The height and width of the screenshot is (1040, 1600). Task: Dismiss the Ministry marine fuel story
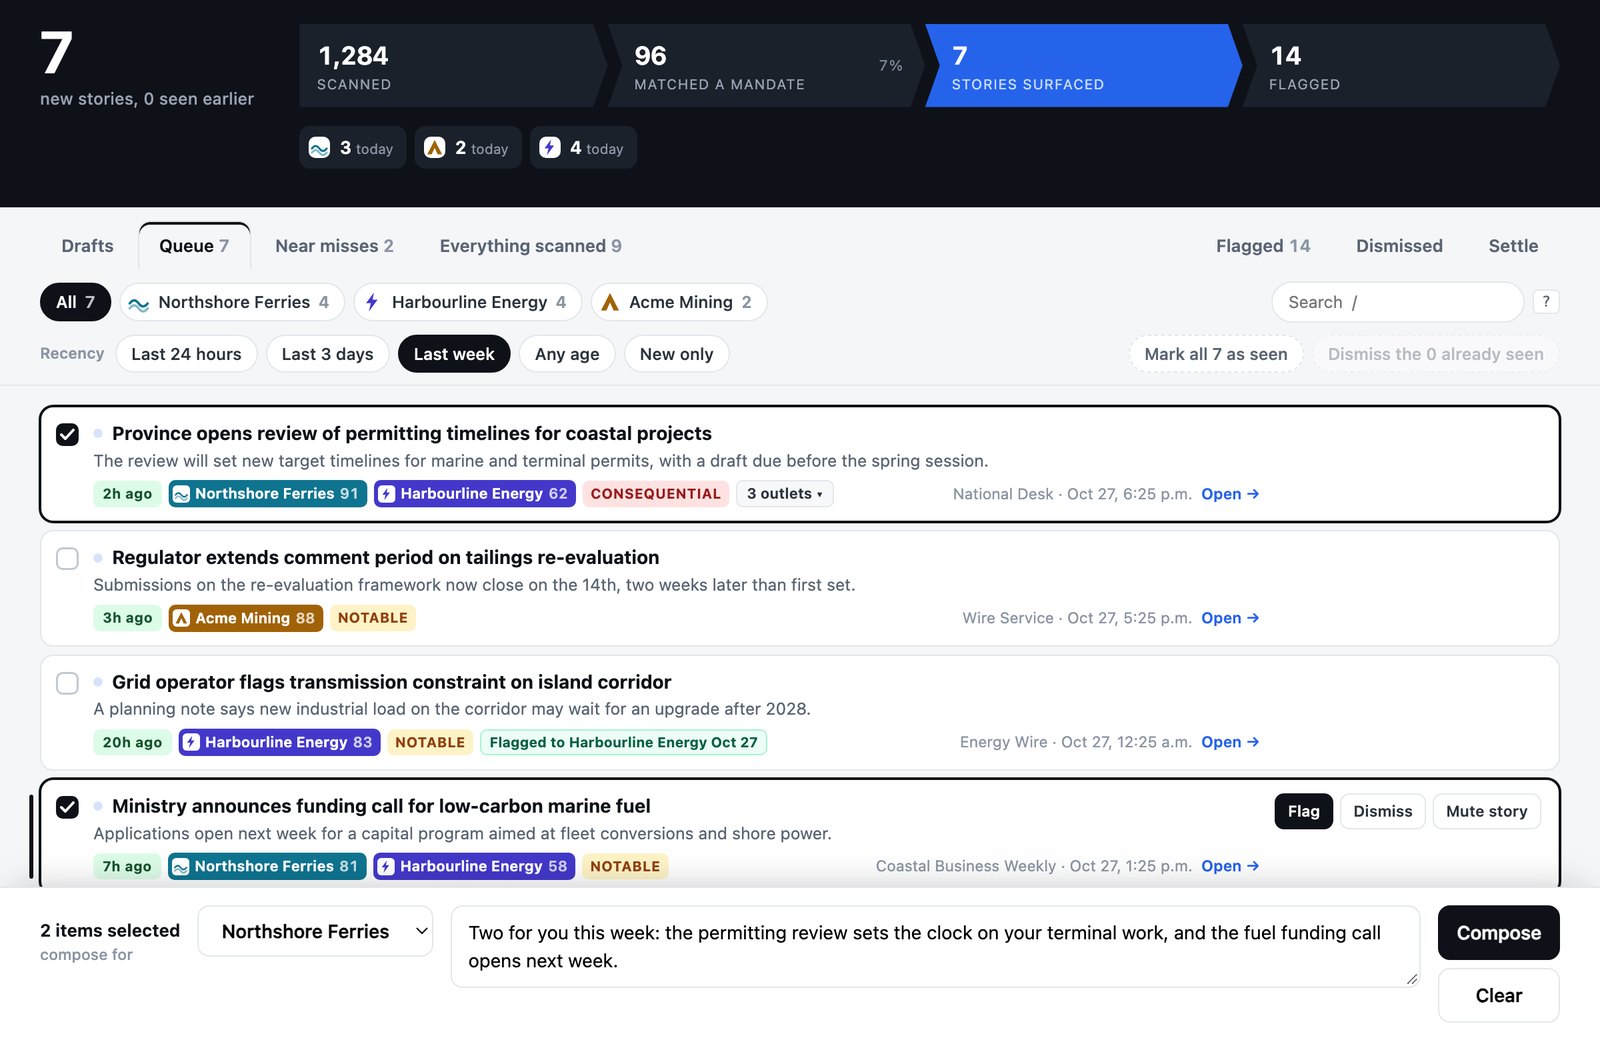pos(1383,811)
